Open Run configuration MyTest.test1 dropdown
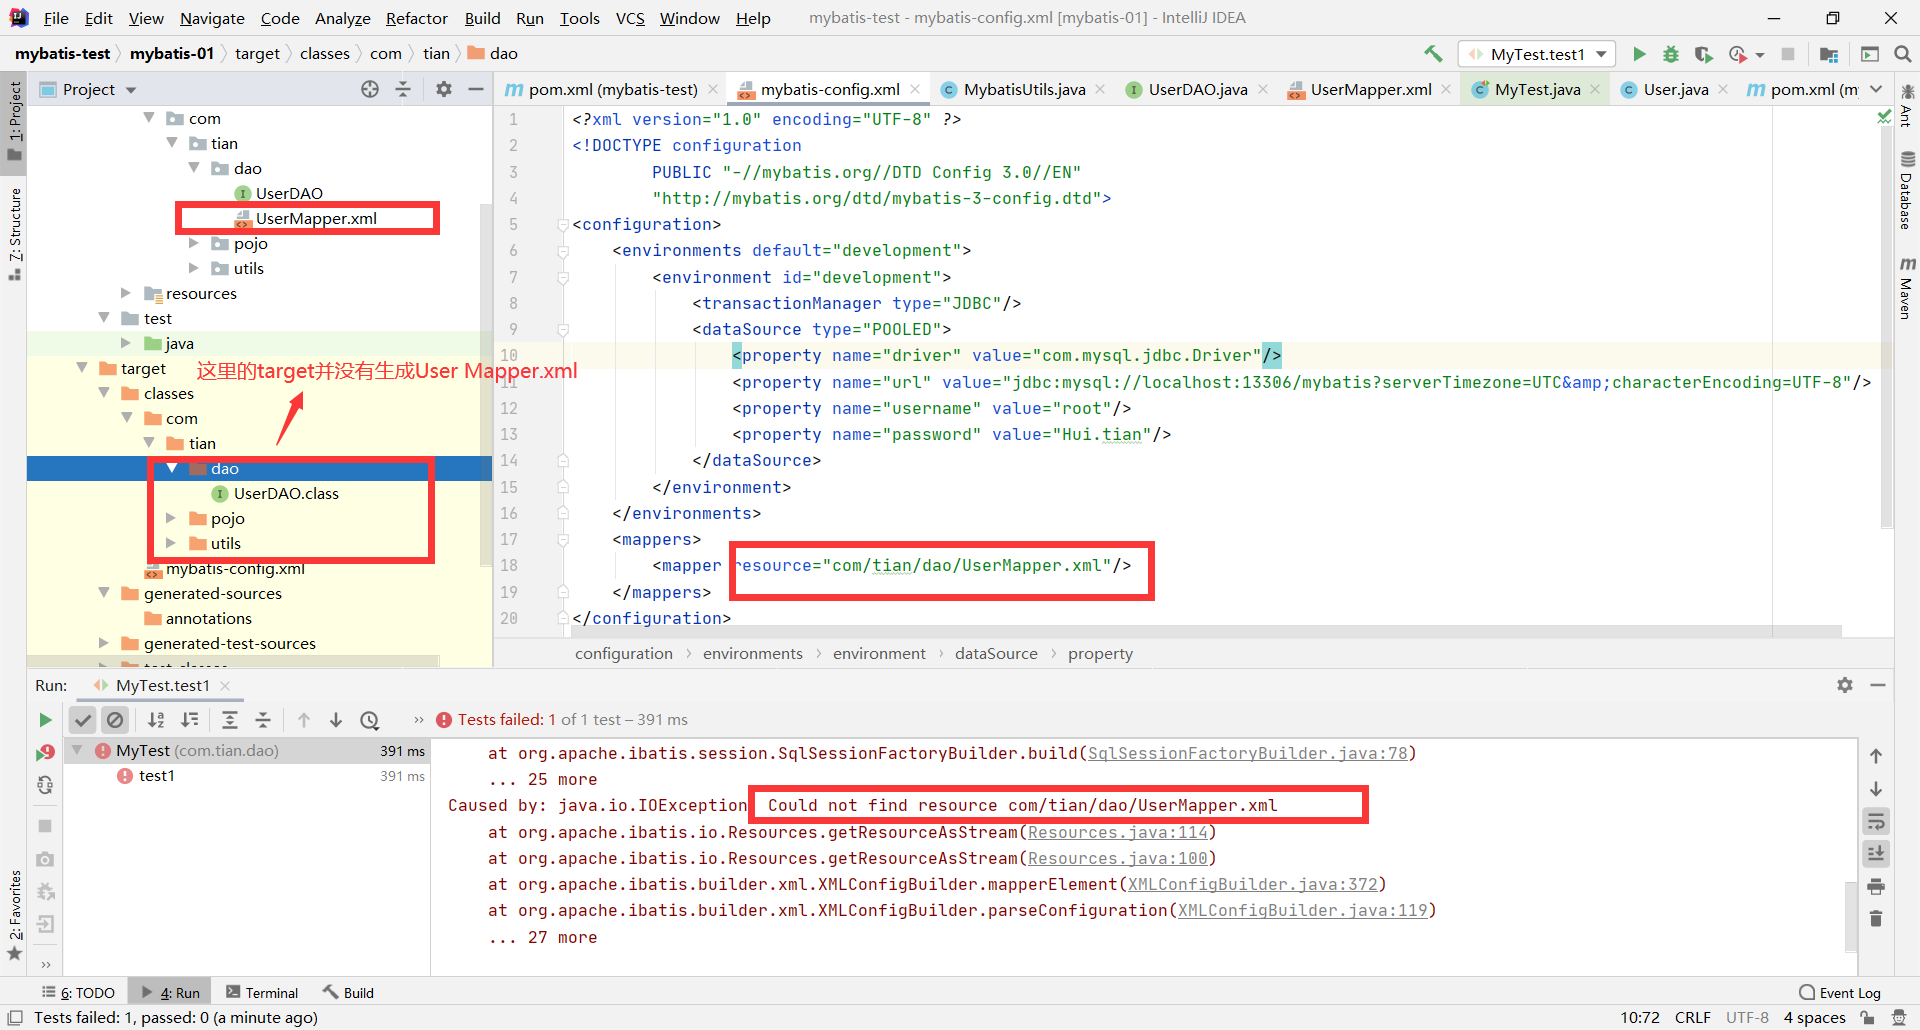The image size is (1920, 1030). (1537, 54)
